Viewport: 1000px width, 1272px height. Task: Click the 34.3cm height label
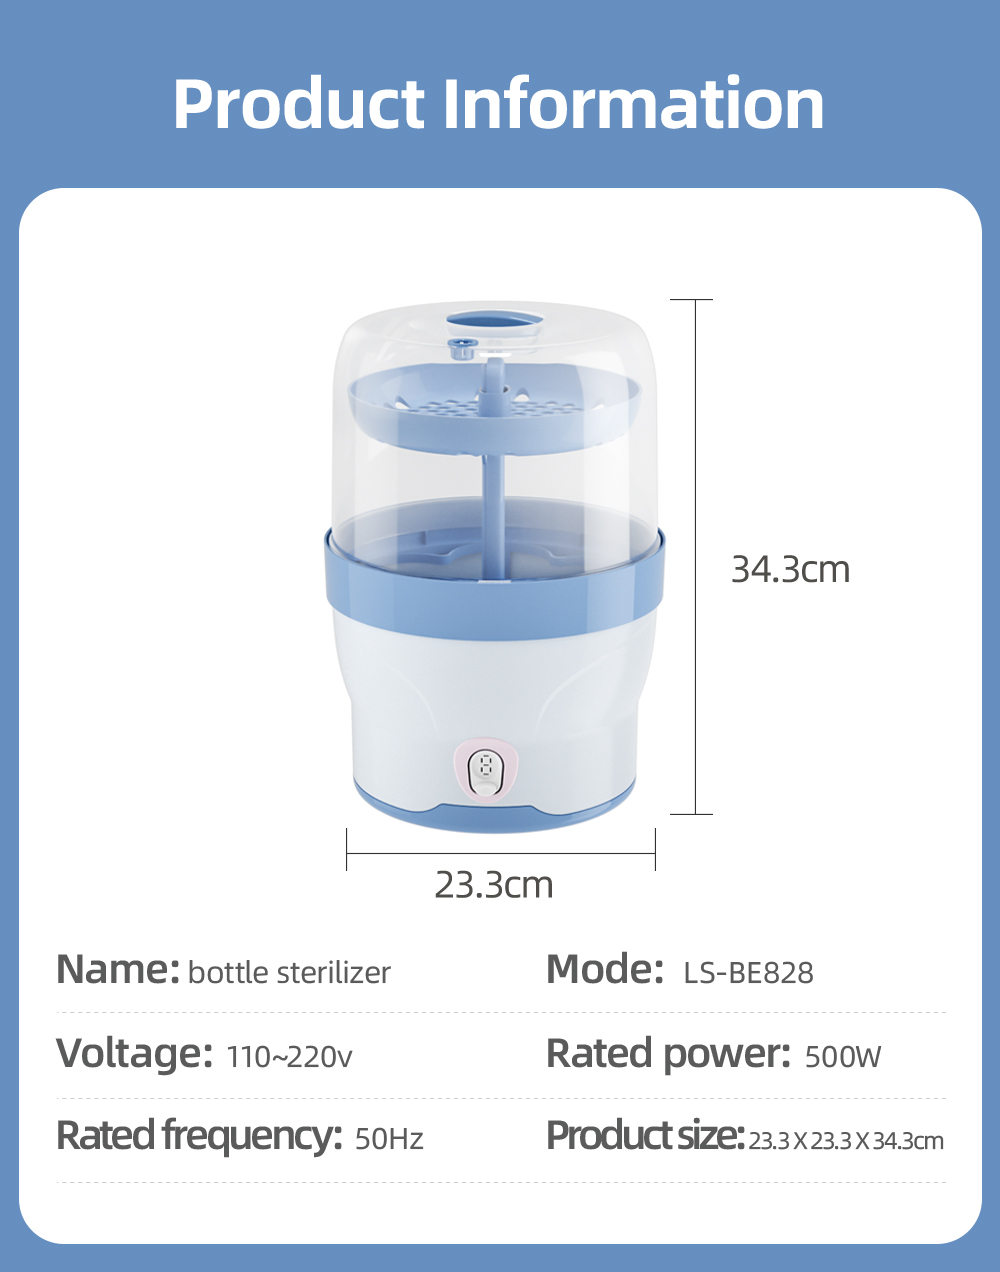790,568
